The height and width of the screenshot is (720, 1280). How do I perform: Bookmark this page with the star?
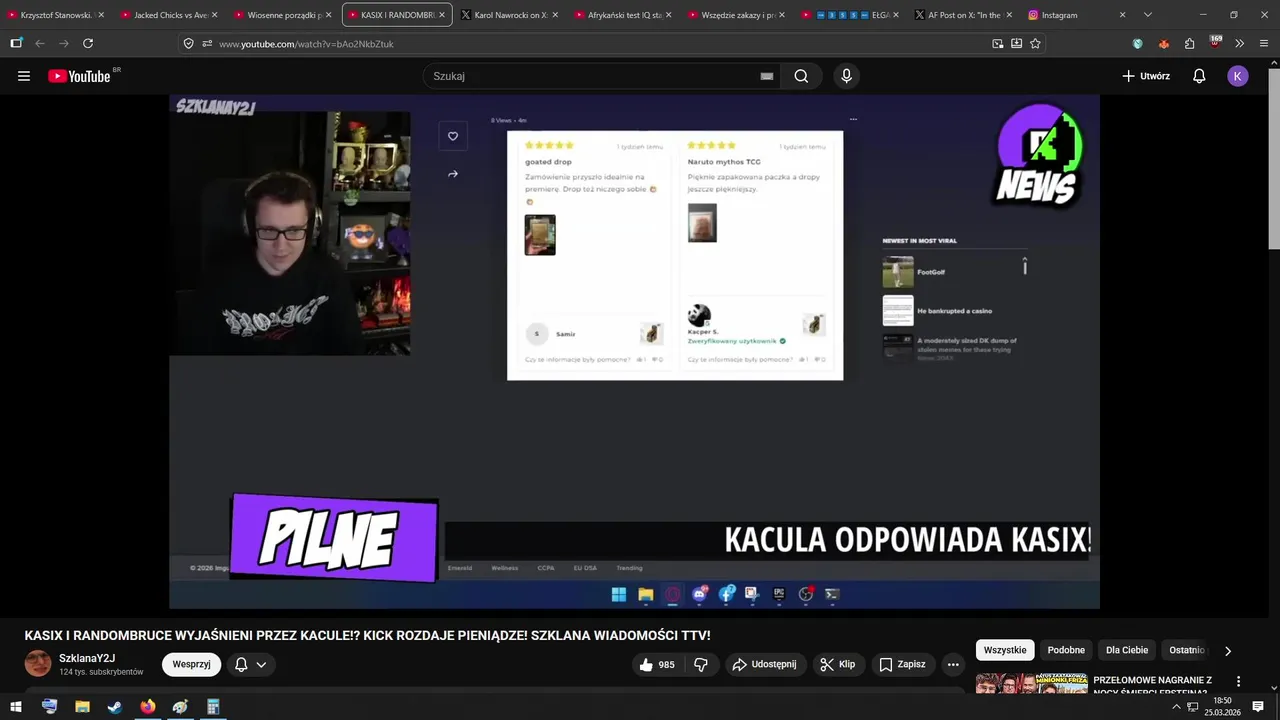click(x=1035, y=43)
